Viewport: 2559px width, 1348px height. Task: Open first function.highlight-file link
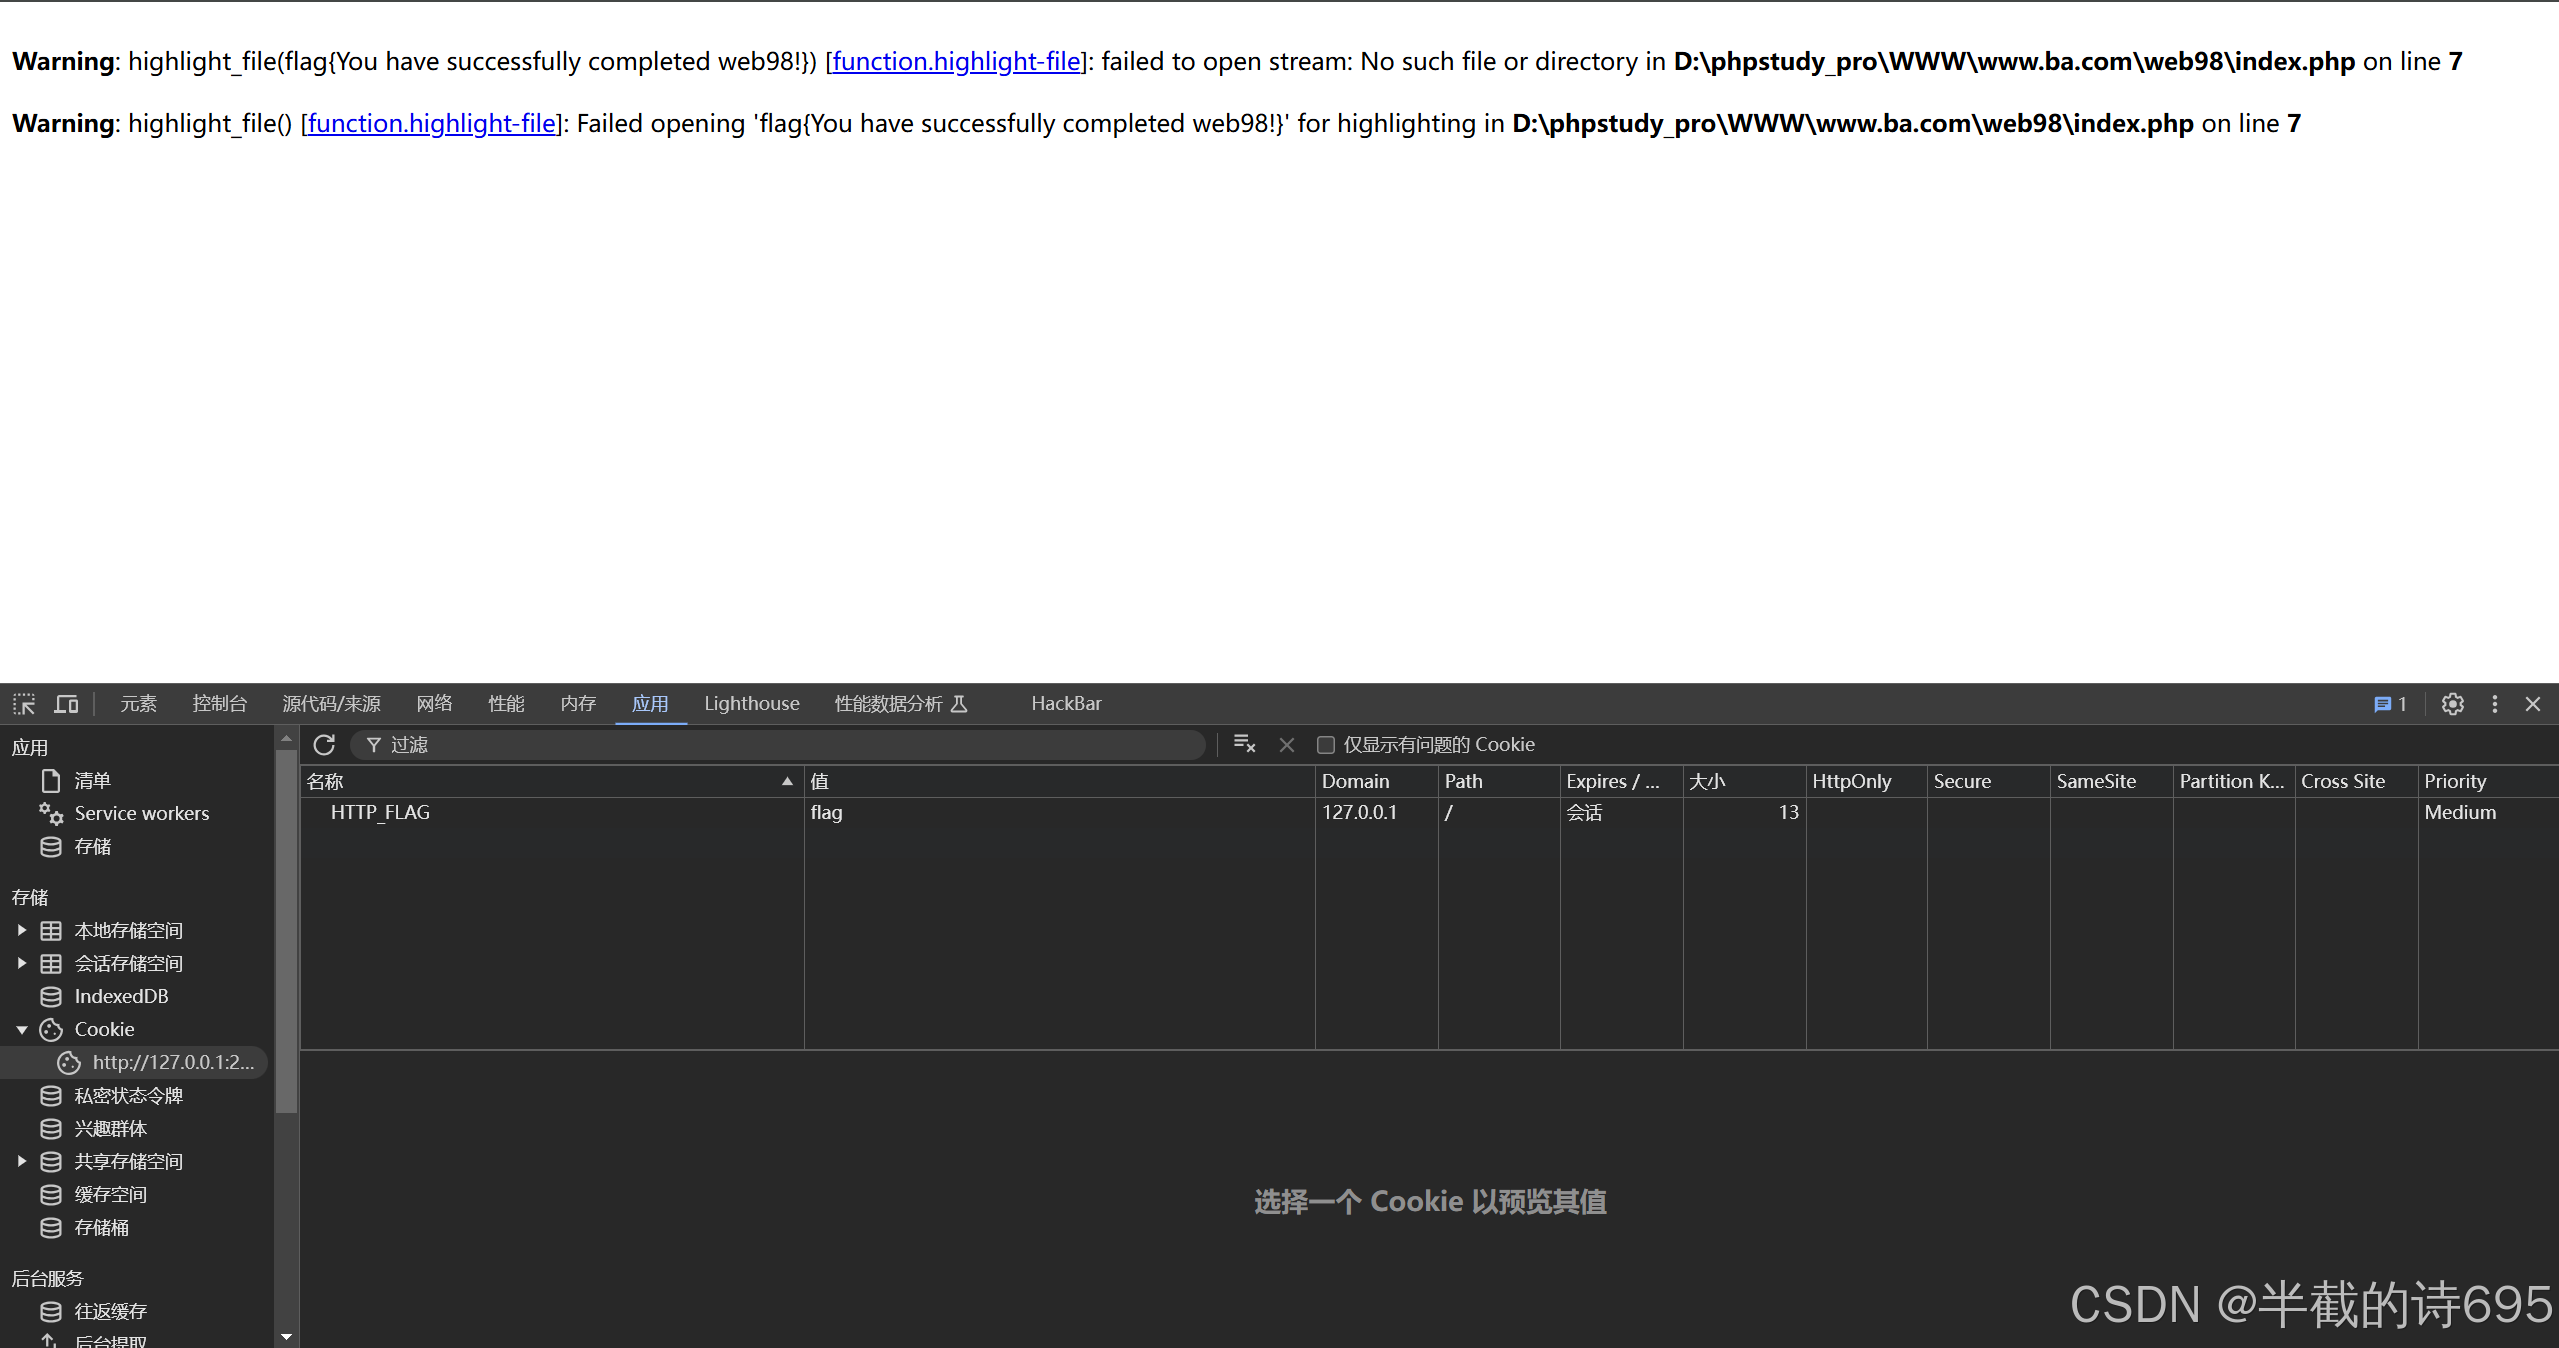[x=956, y=62]
